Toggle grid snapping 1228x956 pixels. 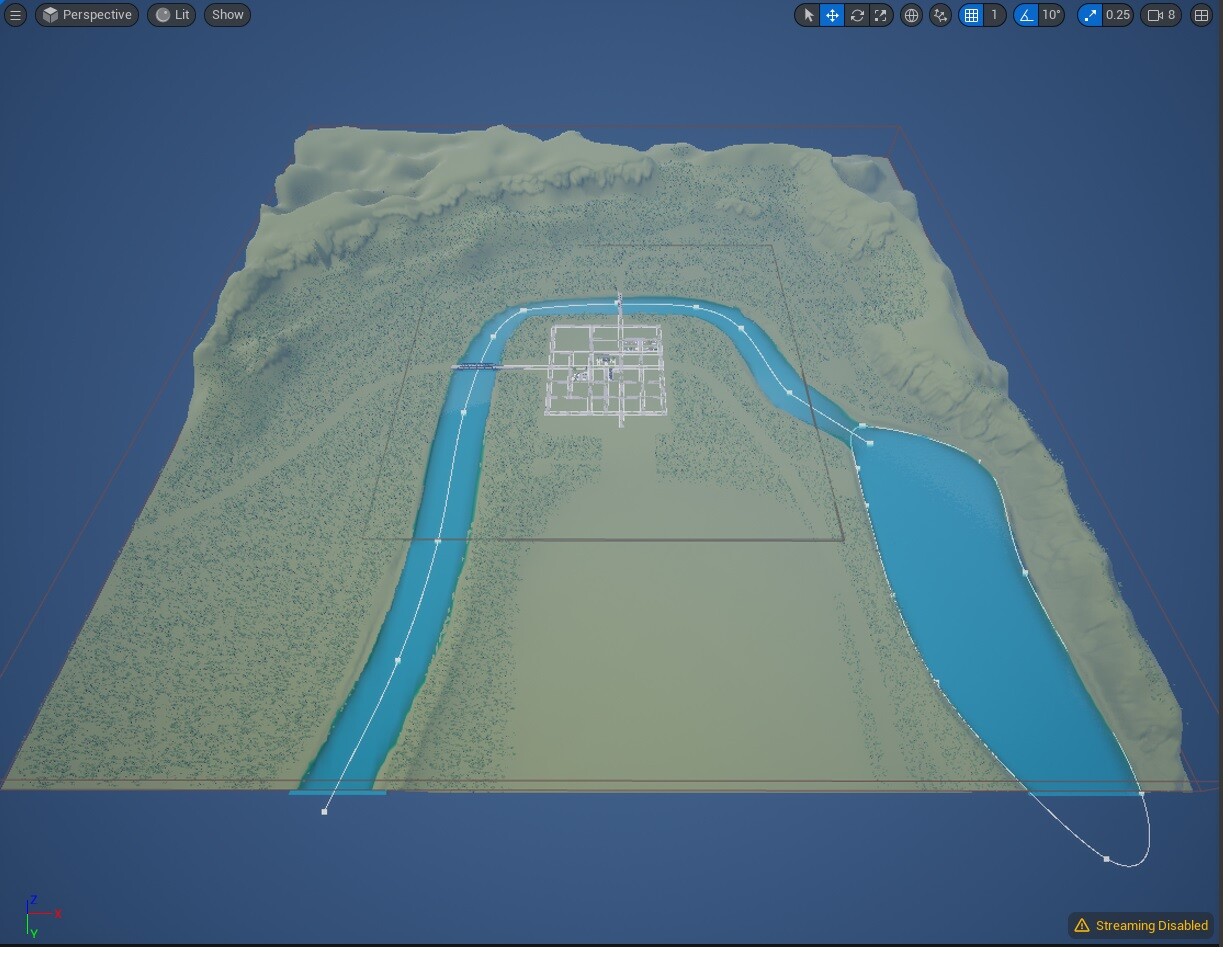[x=971, y=15]
